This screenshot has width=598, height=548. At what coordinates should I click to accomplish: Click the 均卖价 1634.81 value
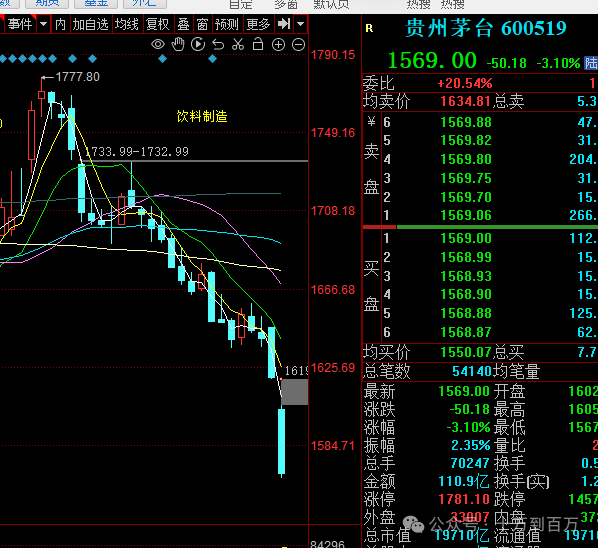(x=465, y=101)
